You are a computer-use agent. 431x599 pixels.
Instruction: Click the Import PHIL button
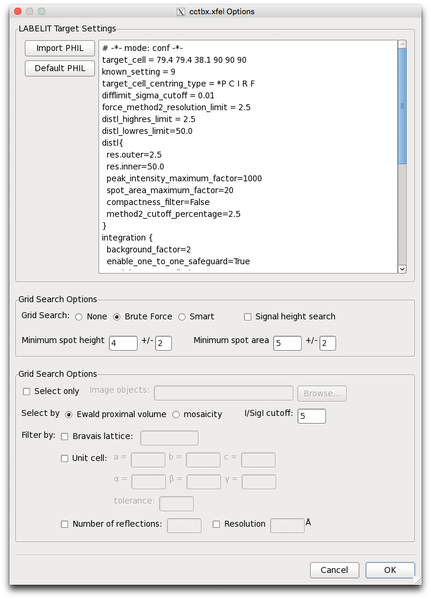60,48
